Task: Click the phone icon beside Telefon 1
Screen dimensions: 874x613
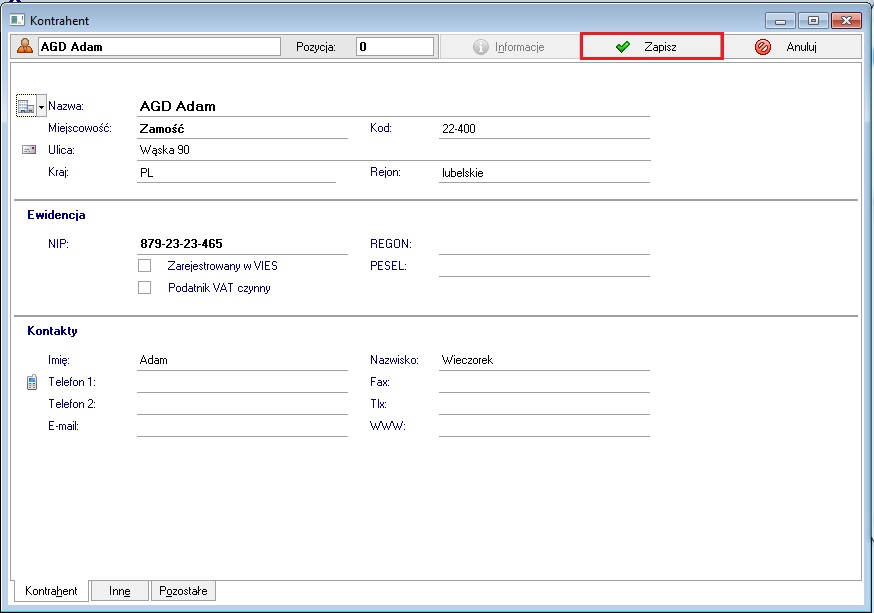Action: pos(32,382)
